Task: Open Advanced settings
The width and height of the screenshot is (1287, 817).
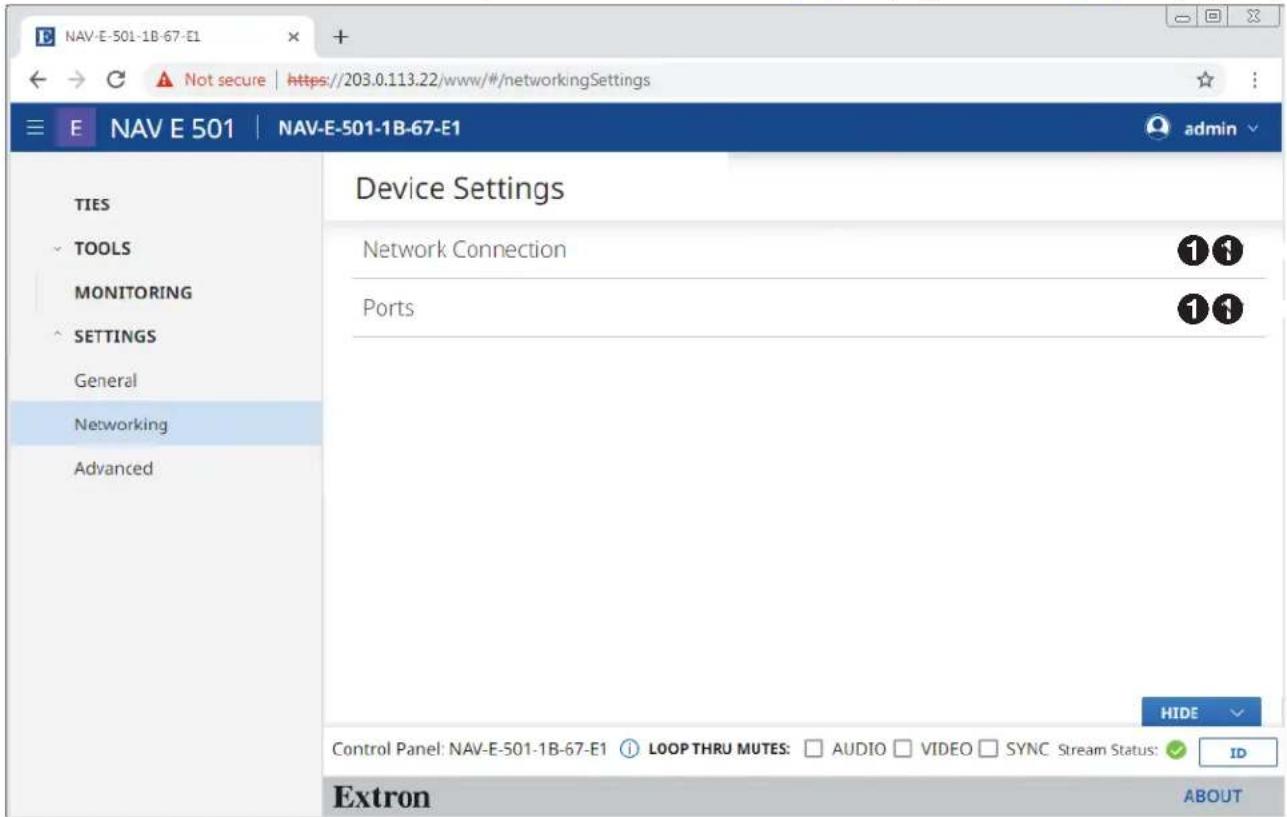Action: point(113,468)
